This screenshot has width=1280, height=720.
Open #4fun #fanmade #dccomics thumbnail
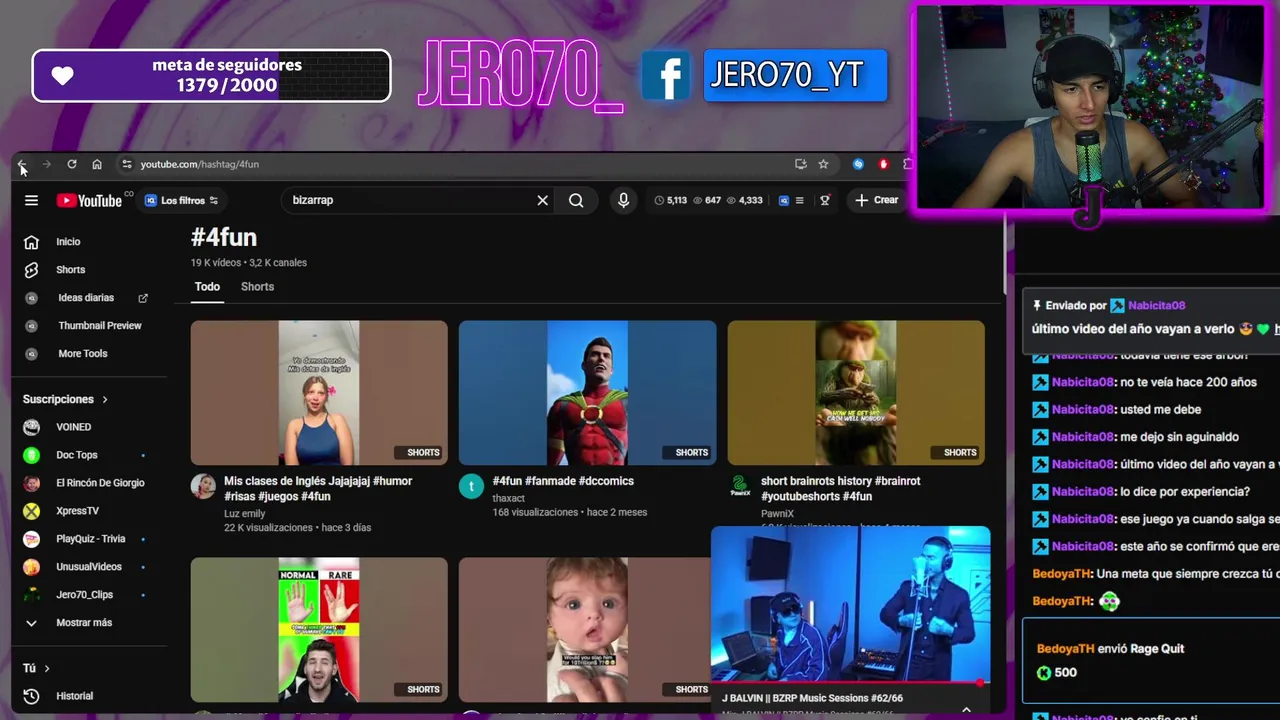click(x=587, y=392)
